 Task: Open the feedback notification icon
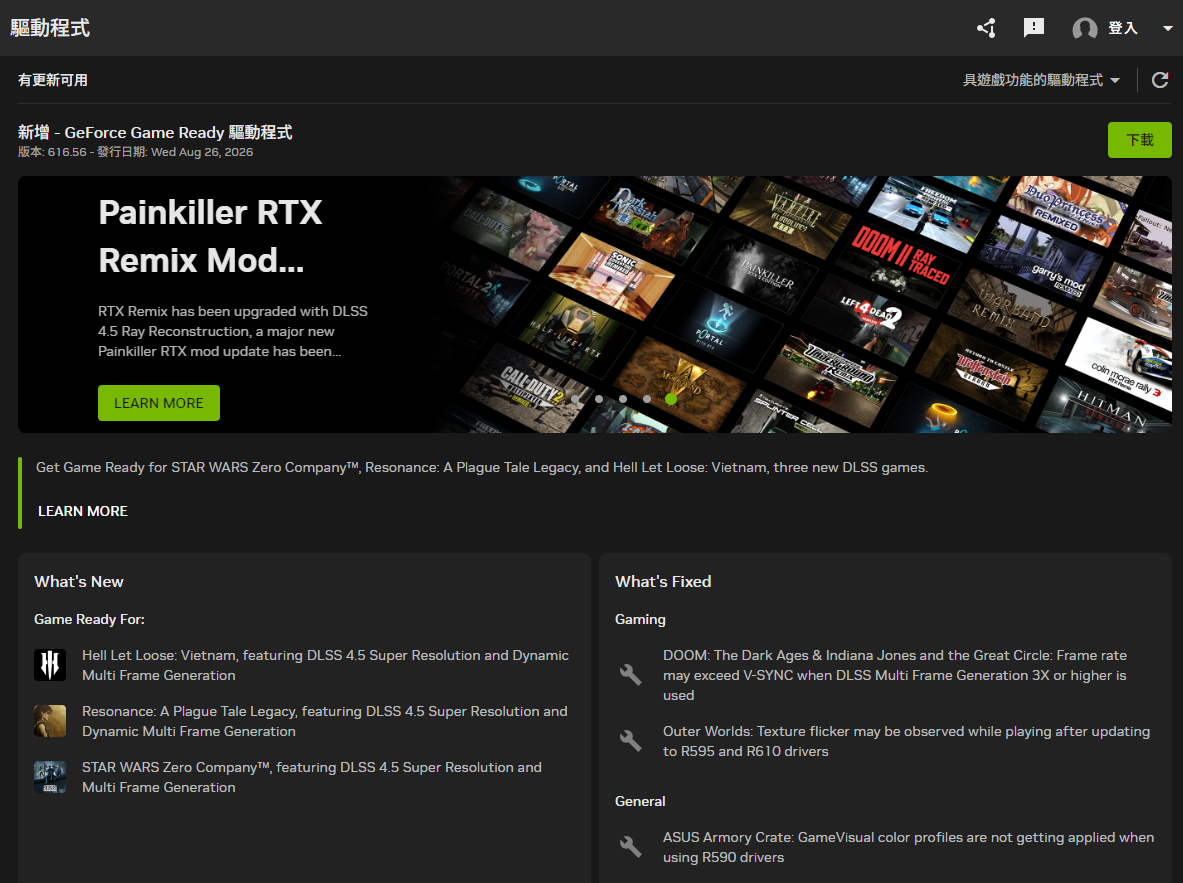tap(1034, 28)
